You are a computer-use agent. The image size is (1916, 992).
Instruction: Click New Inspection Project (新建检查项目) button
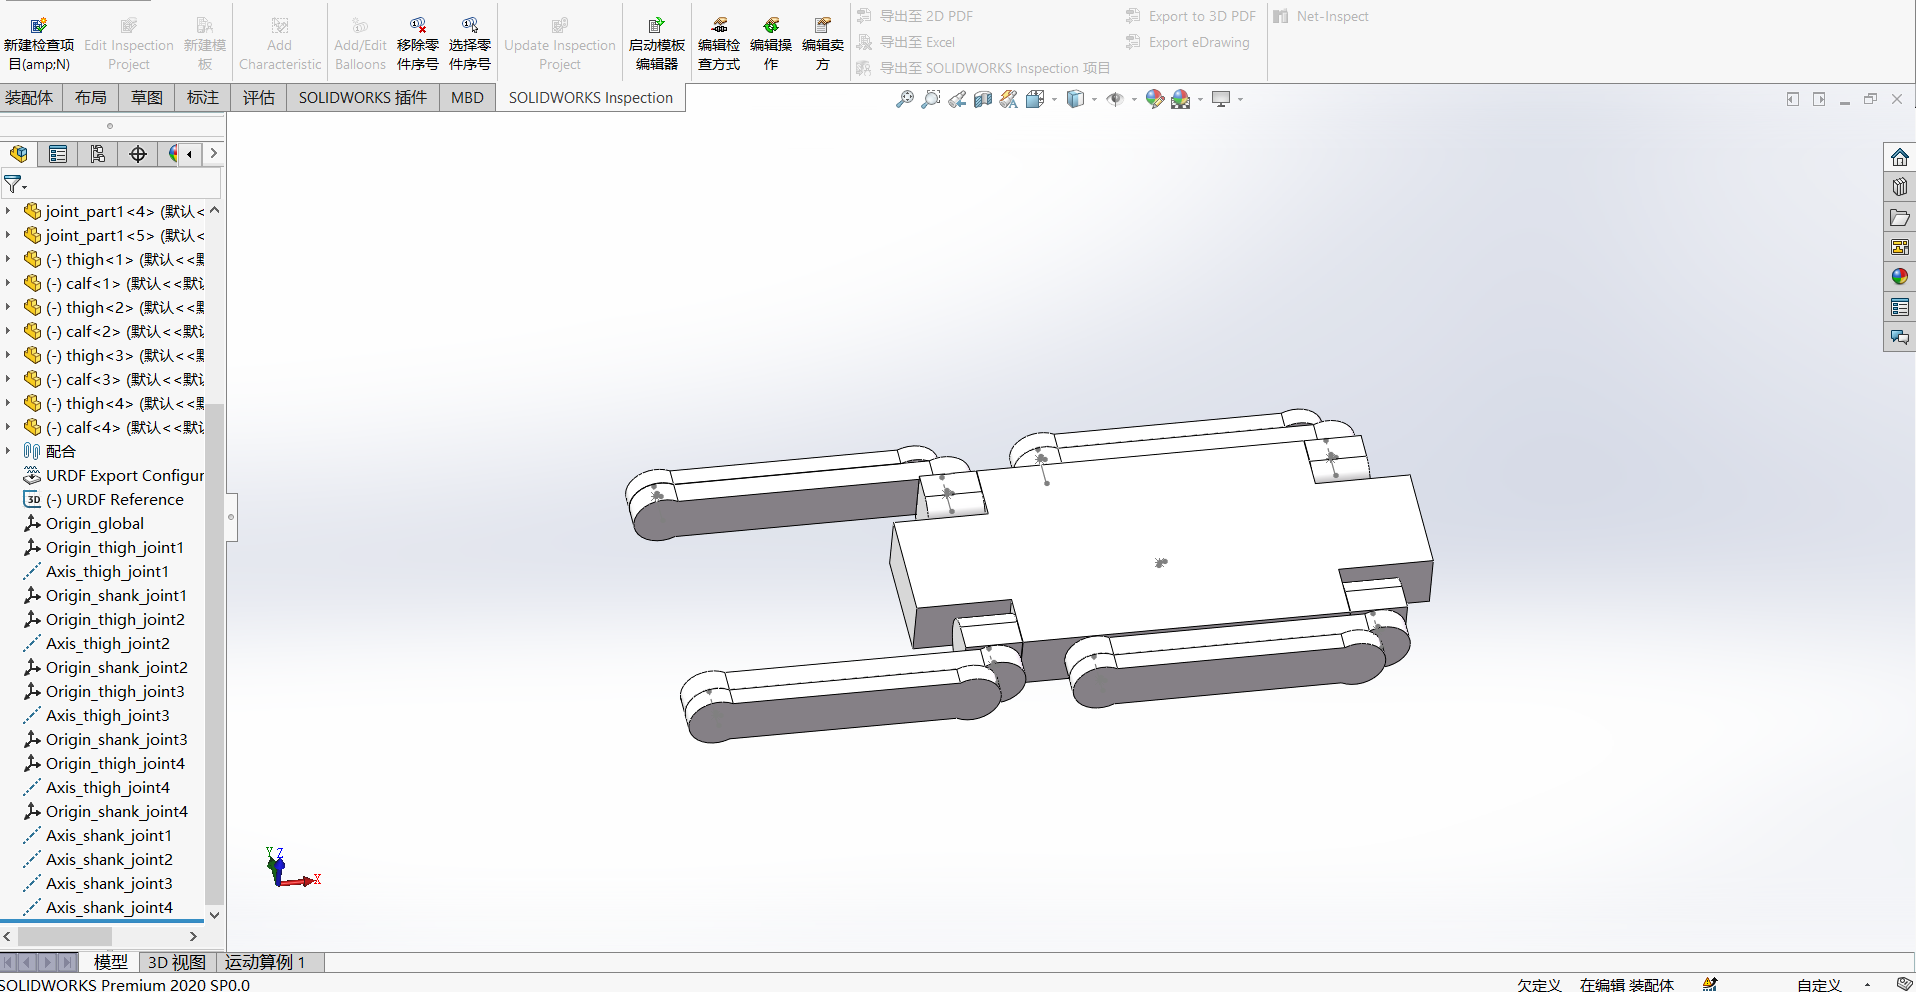point(39,45)
